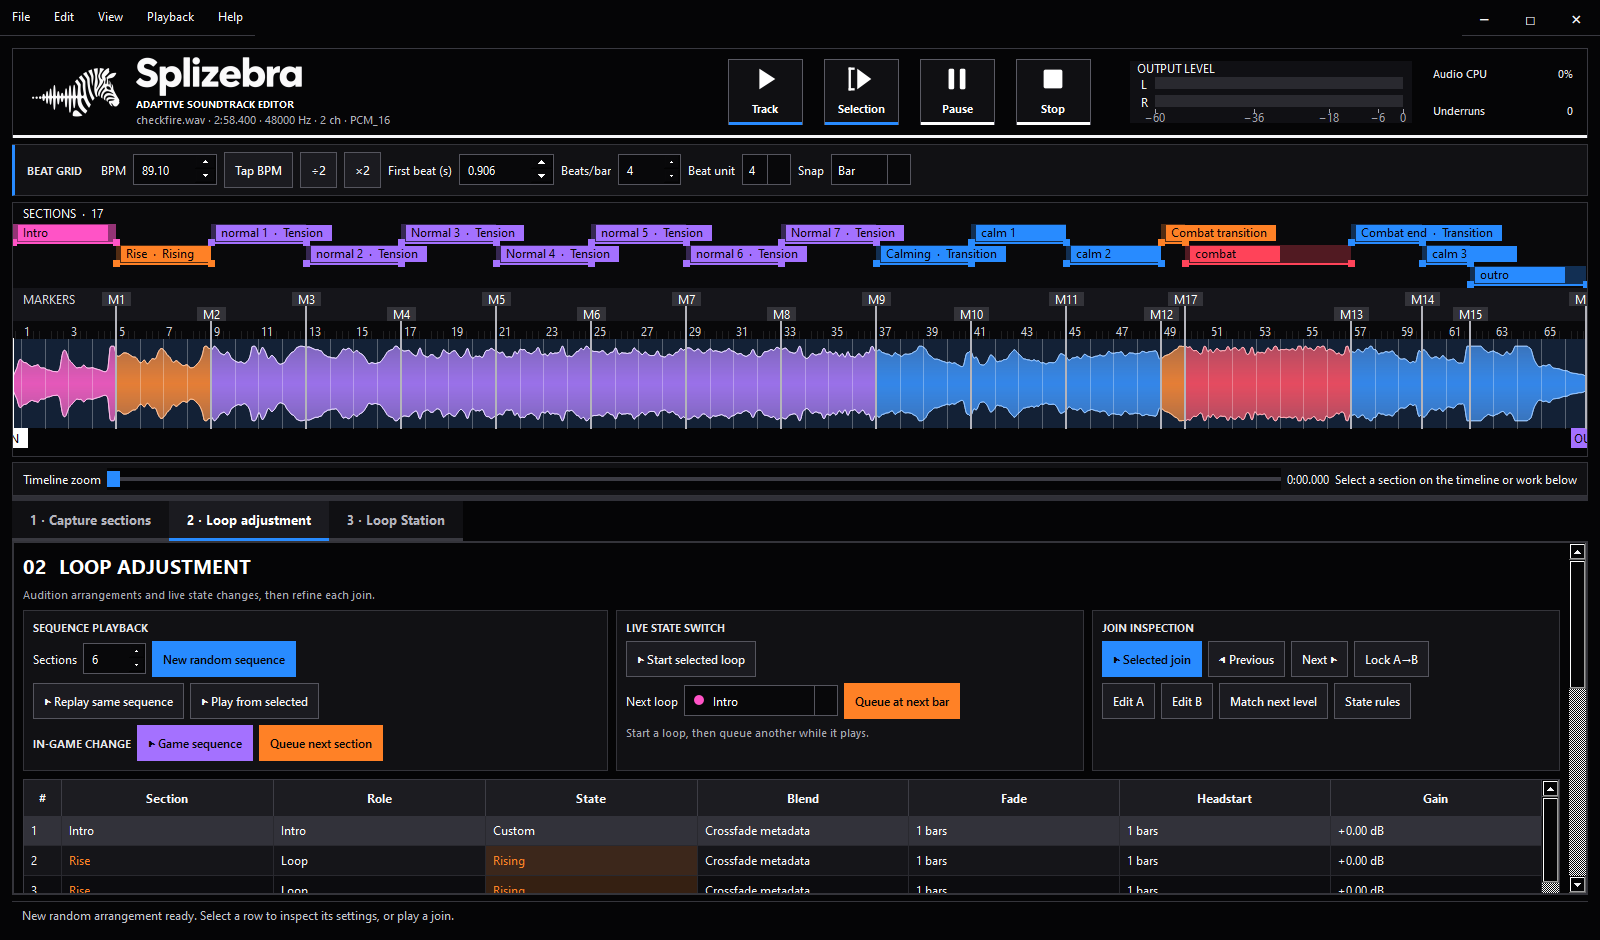The image size is (1600, 940).
Task: Click Play from selected
Action: pos(255,702)
